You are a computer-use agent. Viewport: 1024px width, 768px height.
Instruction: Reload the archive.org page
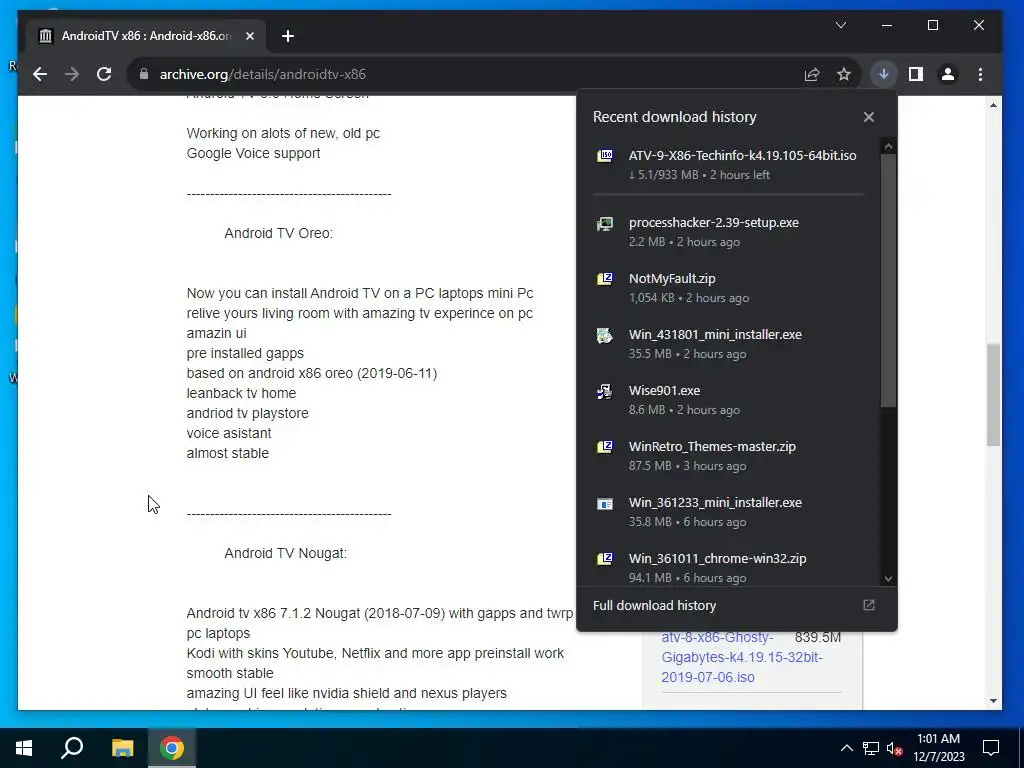[x=104, y=74]
